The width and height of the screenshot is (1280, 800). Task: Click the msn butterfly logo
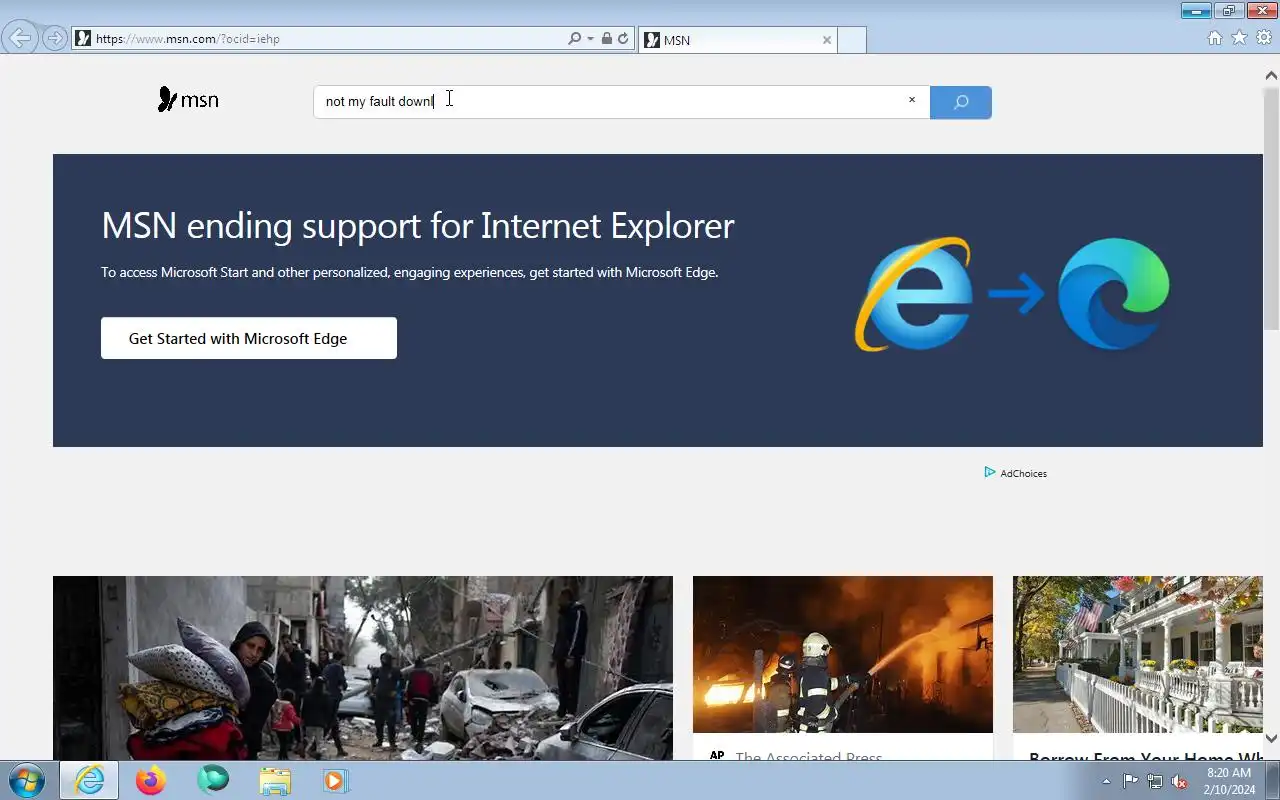[x=188, y=100]
